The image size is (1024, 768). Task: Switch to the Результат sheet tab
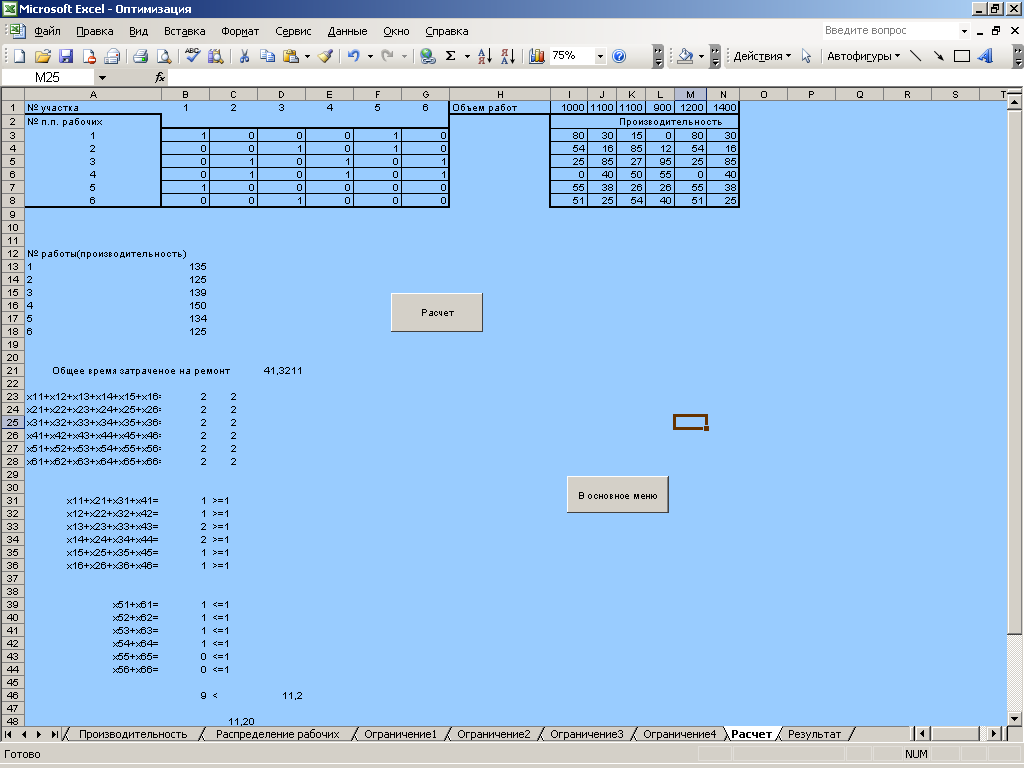click(x=814, y=734)
